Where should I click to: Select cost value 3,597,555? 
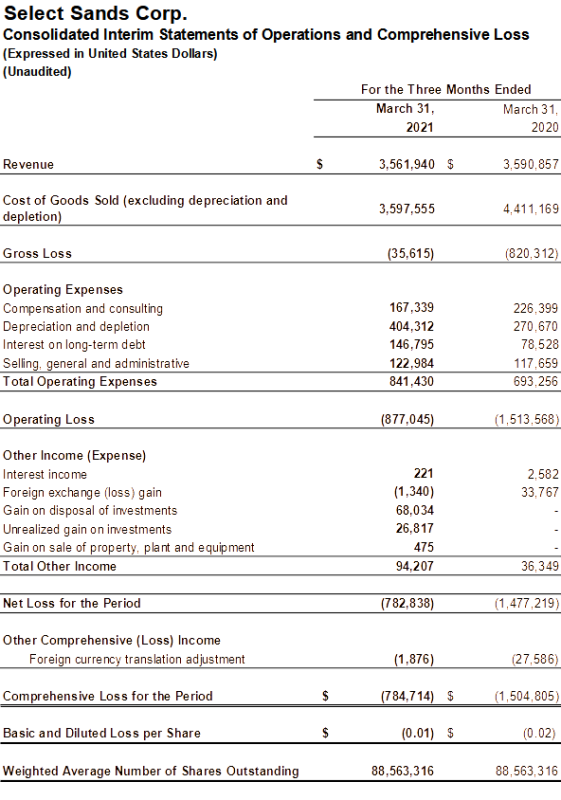406,209
